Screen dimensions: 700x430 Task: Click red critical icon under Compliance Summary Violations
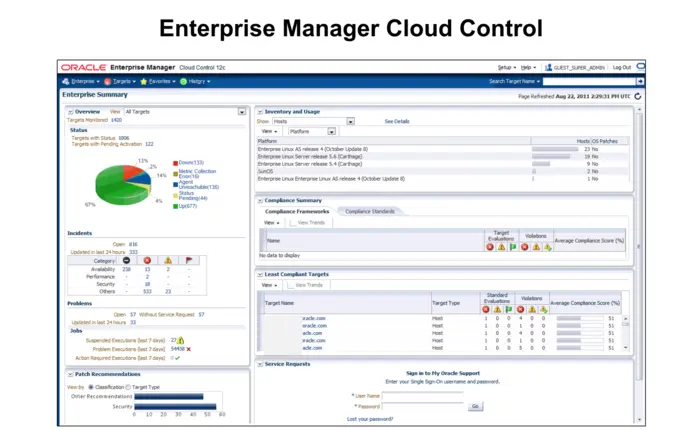525,247
